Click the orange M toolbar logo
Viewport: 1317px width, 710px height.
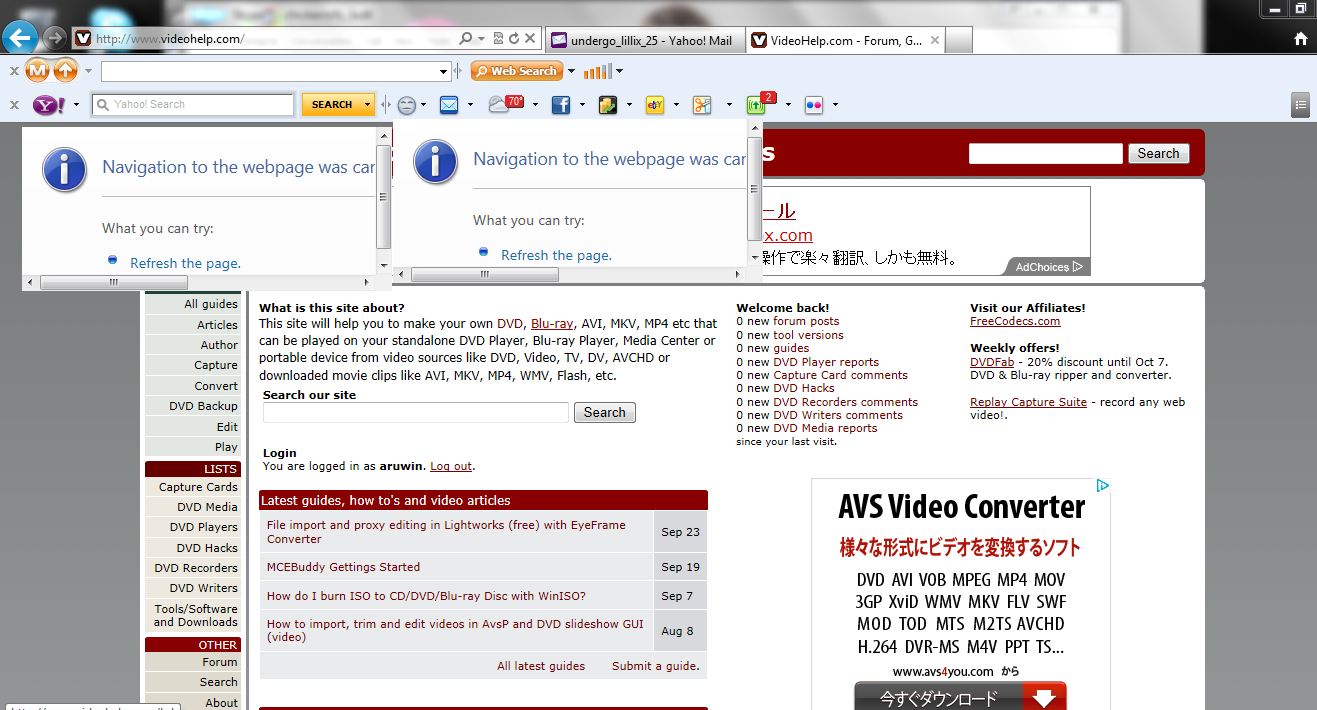[38, 71]
